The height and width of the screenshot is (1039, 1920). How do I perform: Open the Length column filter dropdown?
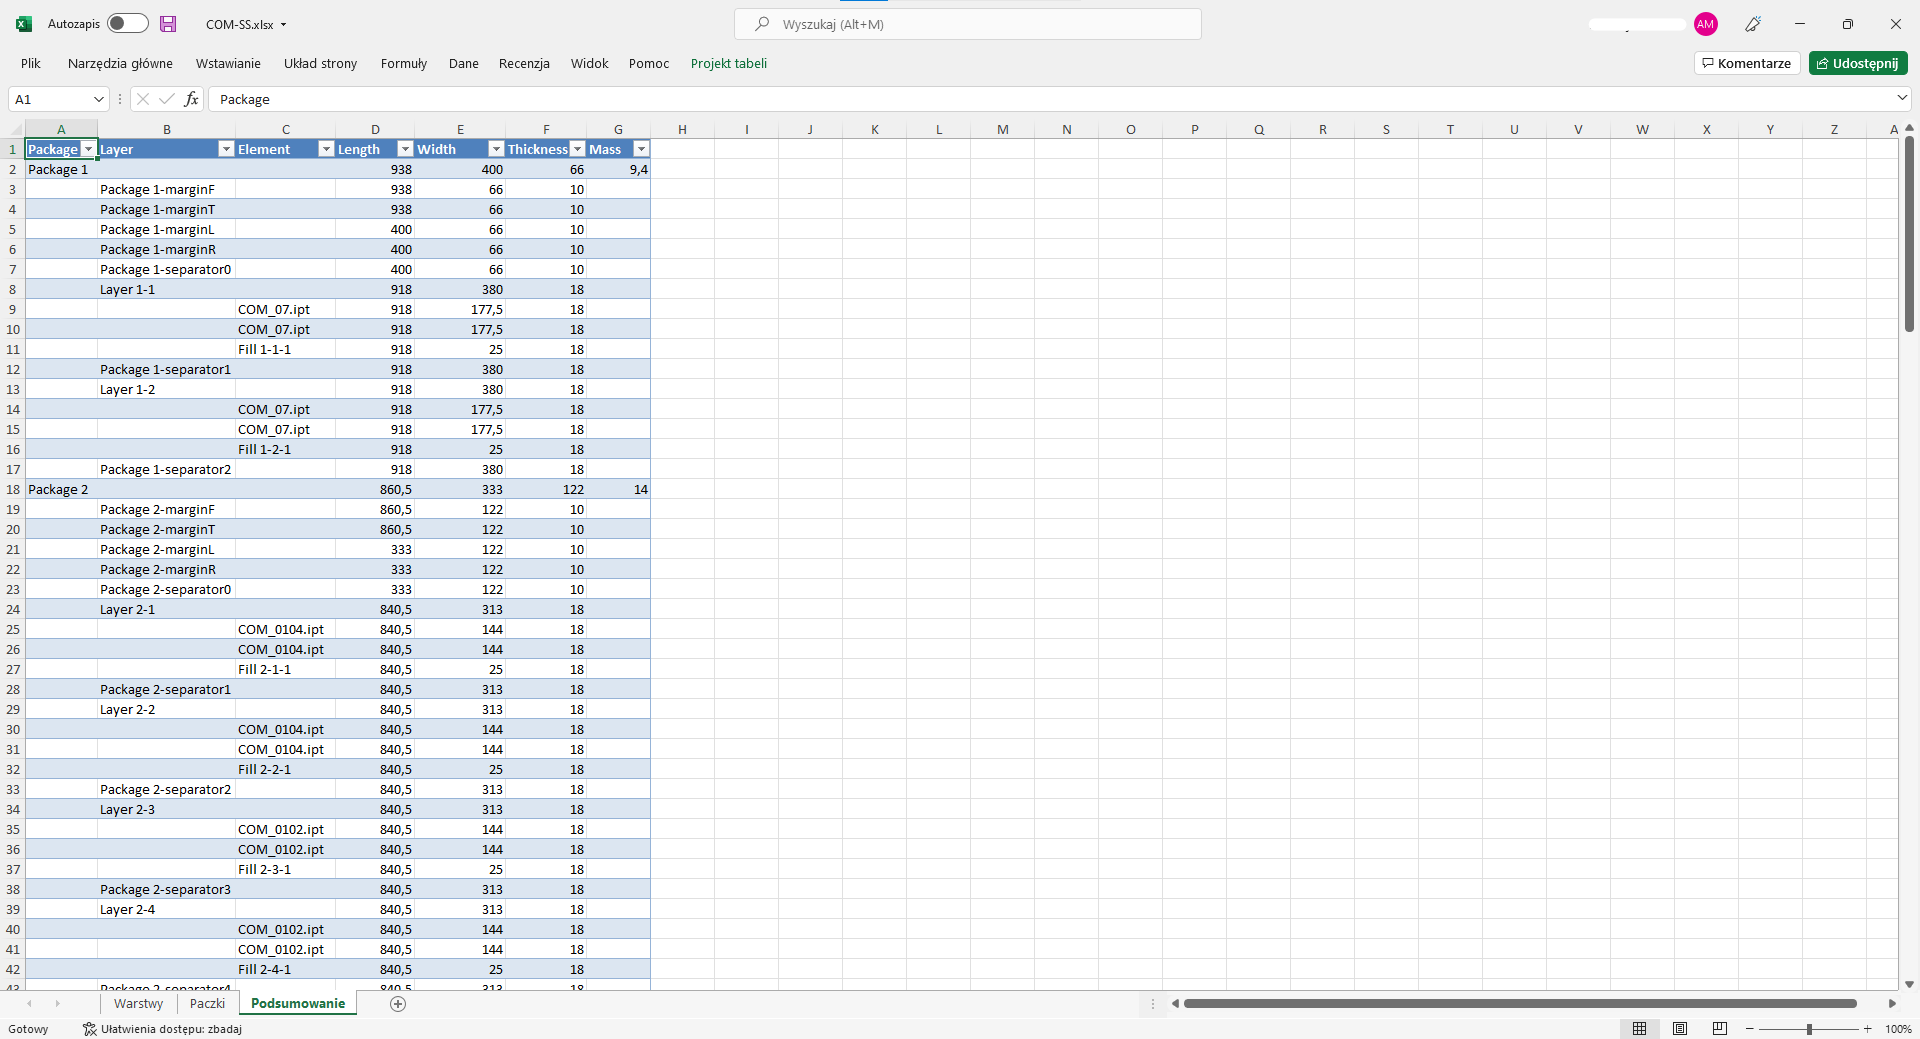[x=405, y=149]
